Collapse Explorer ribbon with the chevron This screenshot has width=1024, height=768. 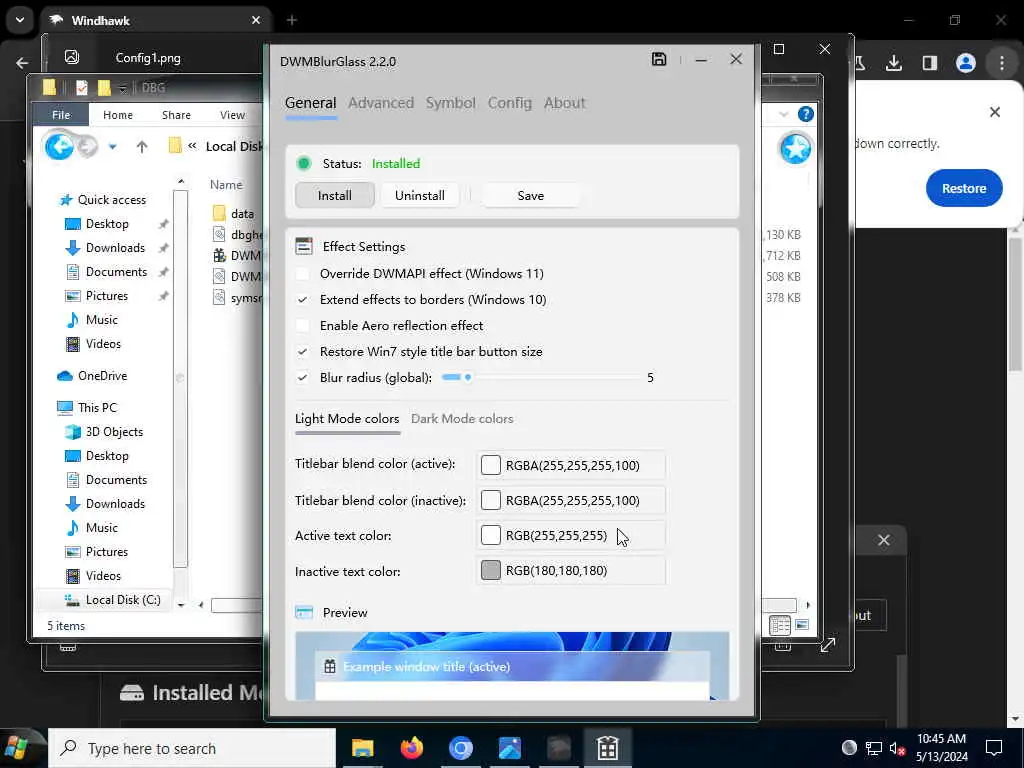784,114
